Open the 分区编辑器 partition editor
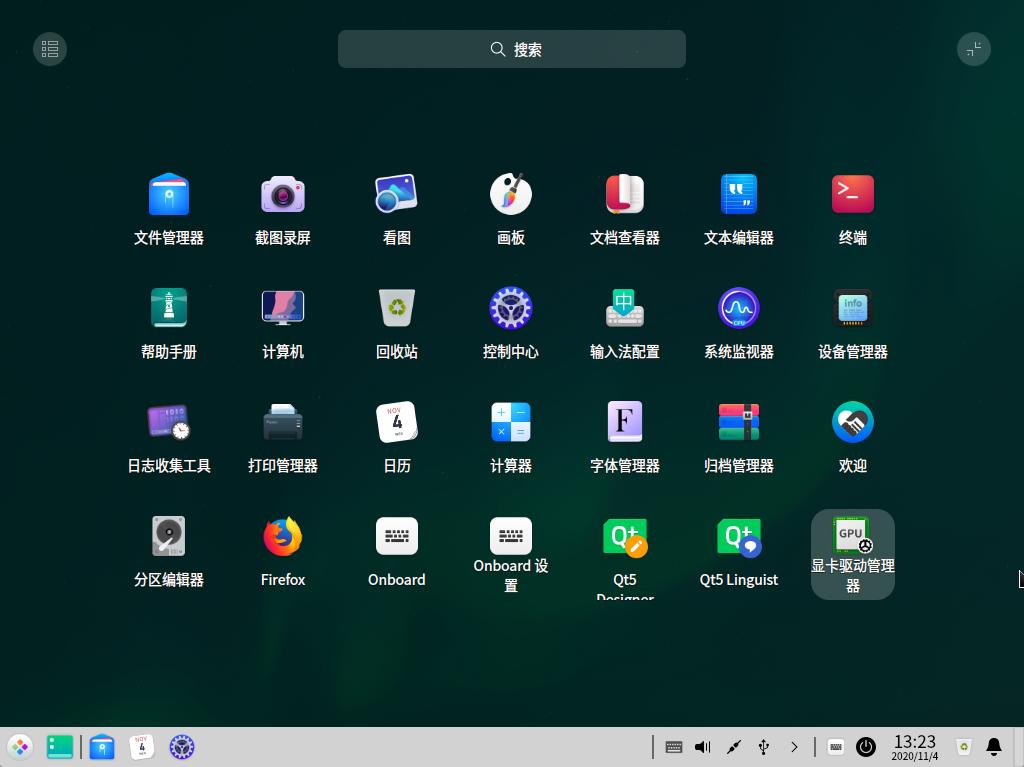Screen dimensions: 1024x767 tap(169, 537)
